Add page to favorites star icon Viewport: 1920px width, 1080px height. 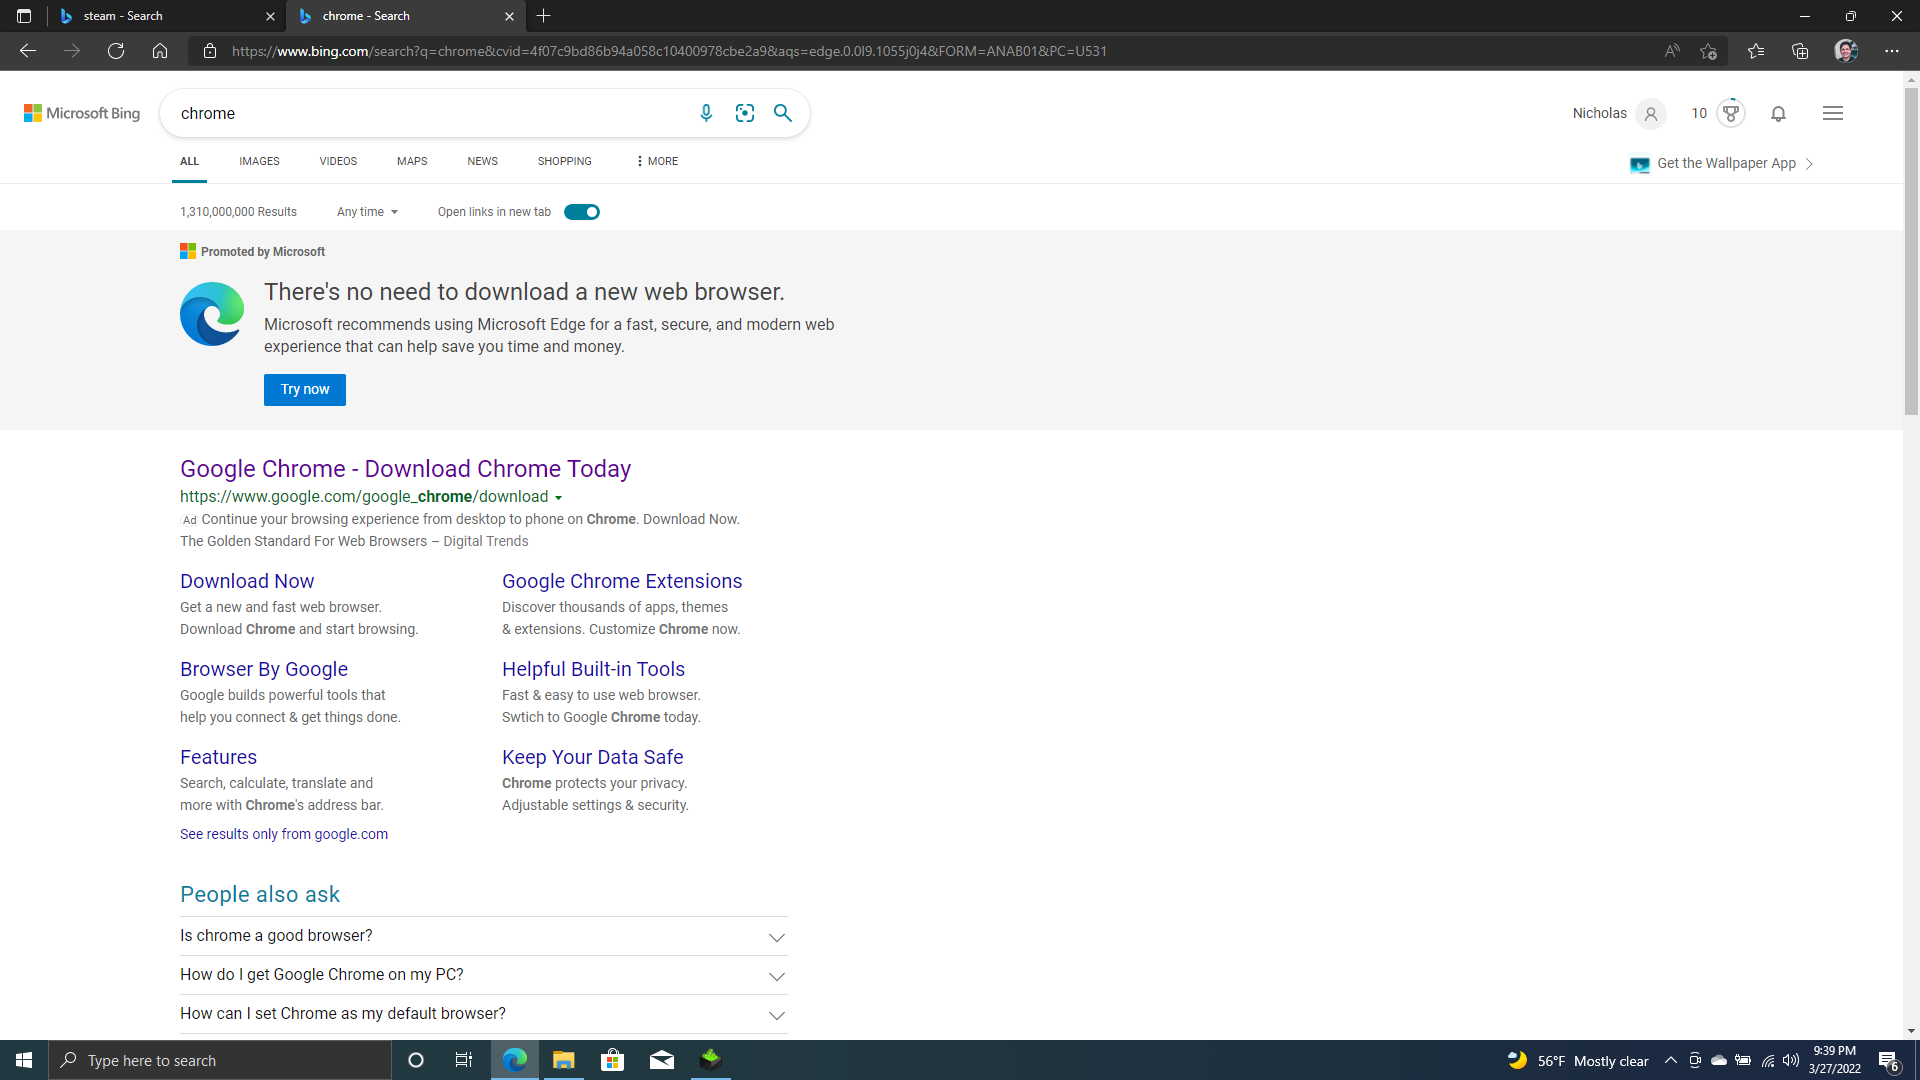[1708, 51]
